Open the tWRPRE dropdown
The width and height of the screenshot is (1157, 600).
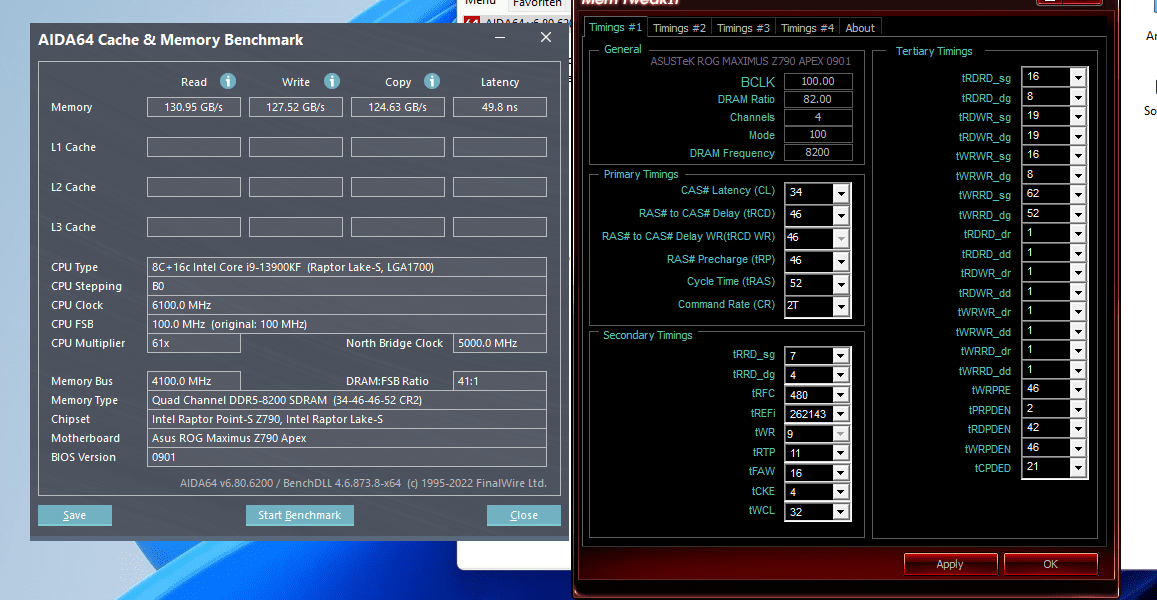(1078, 389)
